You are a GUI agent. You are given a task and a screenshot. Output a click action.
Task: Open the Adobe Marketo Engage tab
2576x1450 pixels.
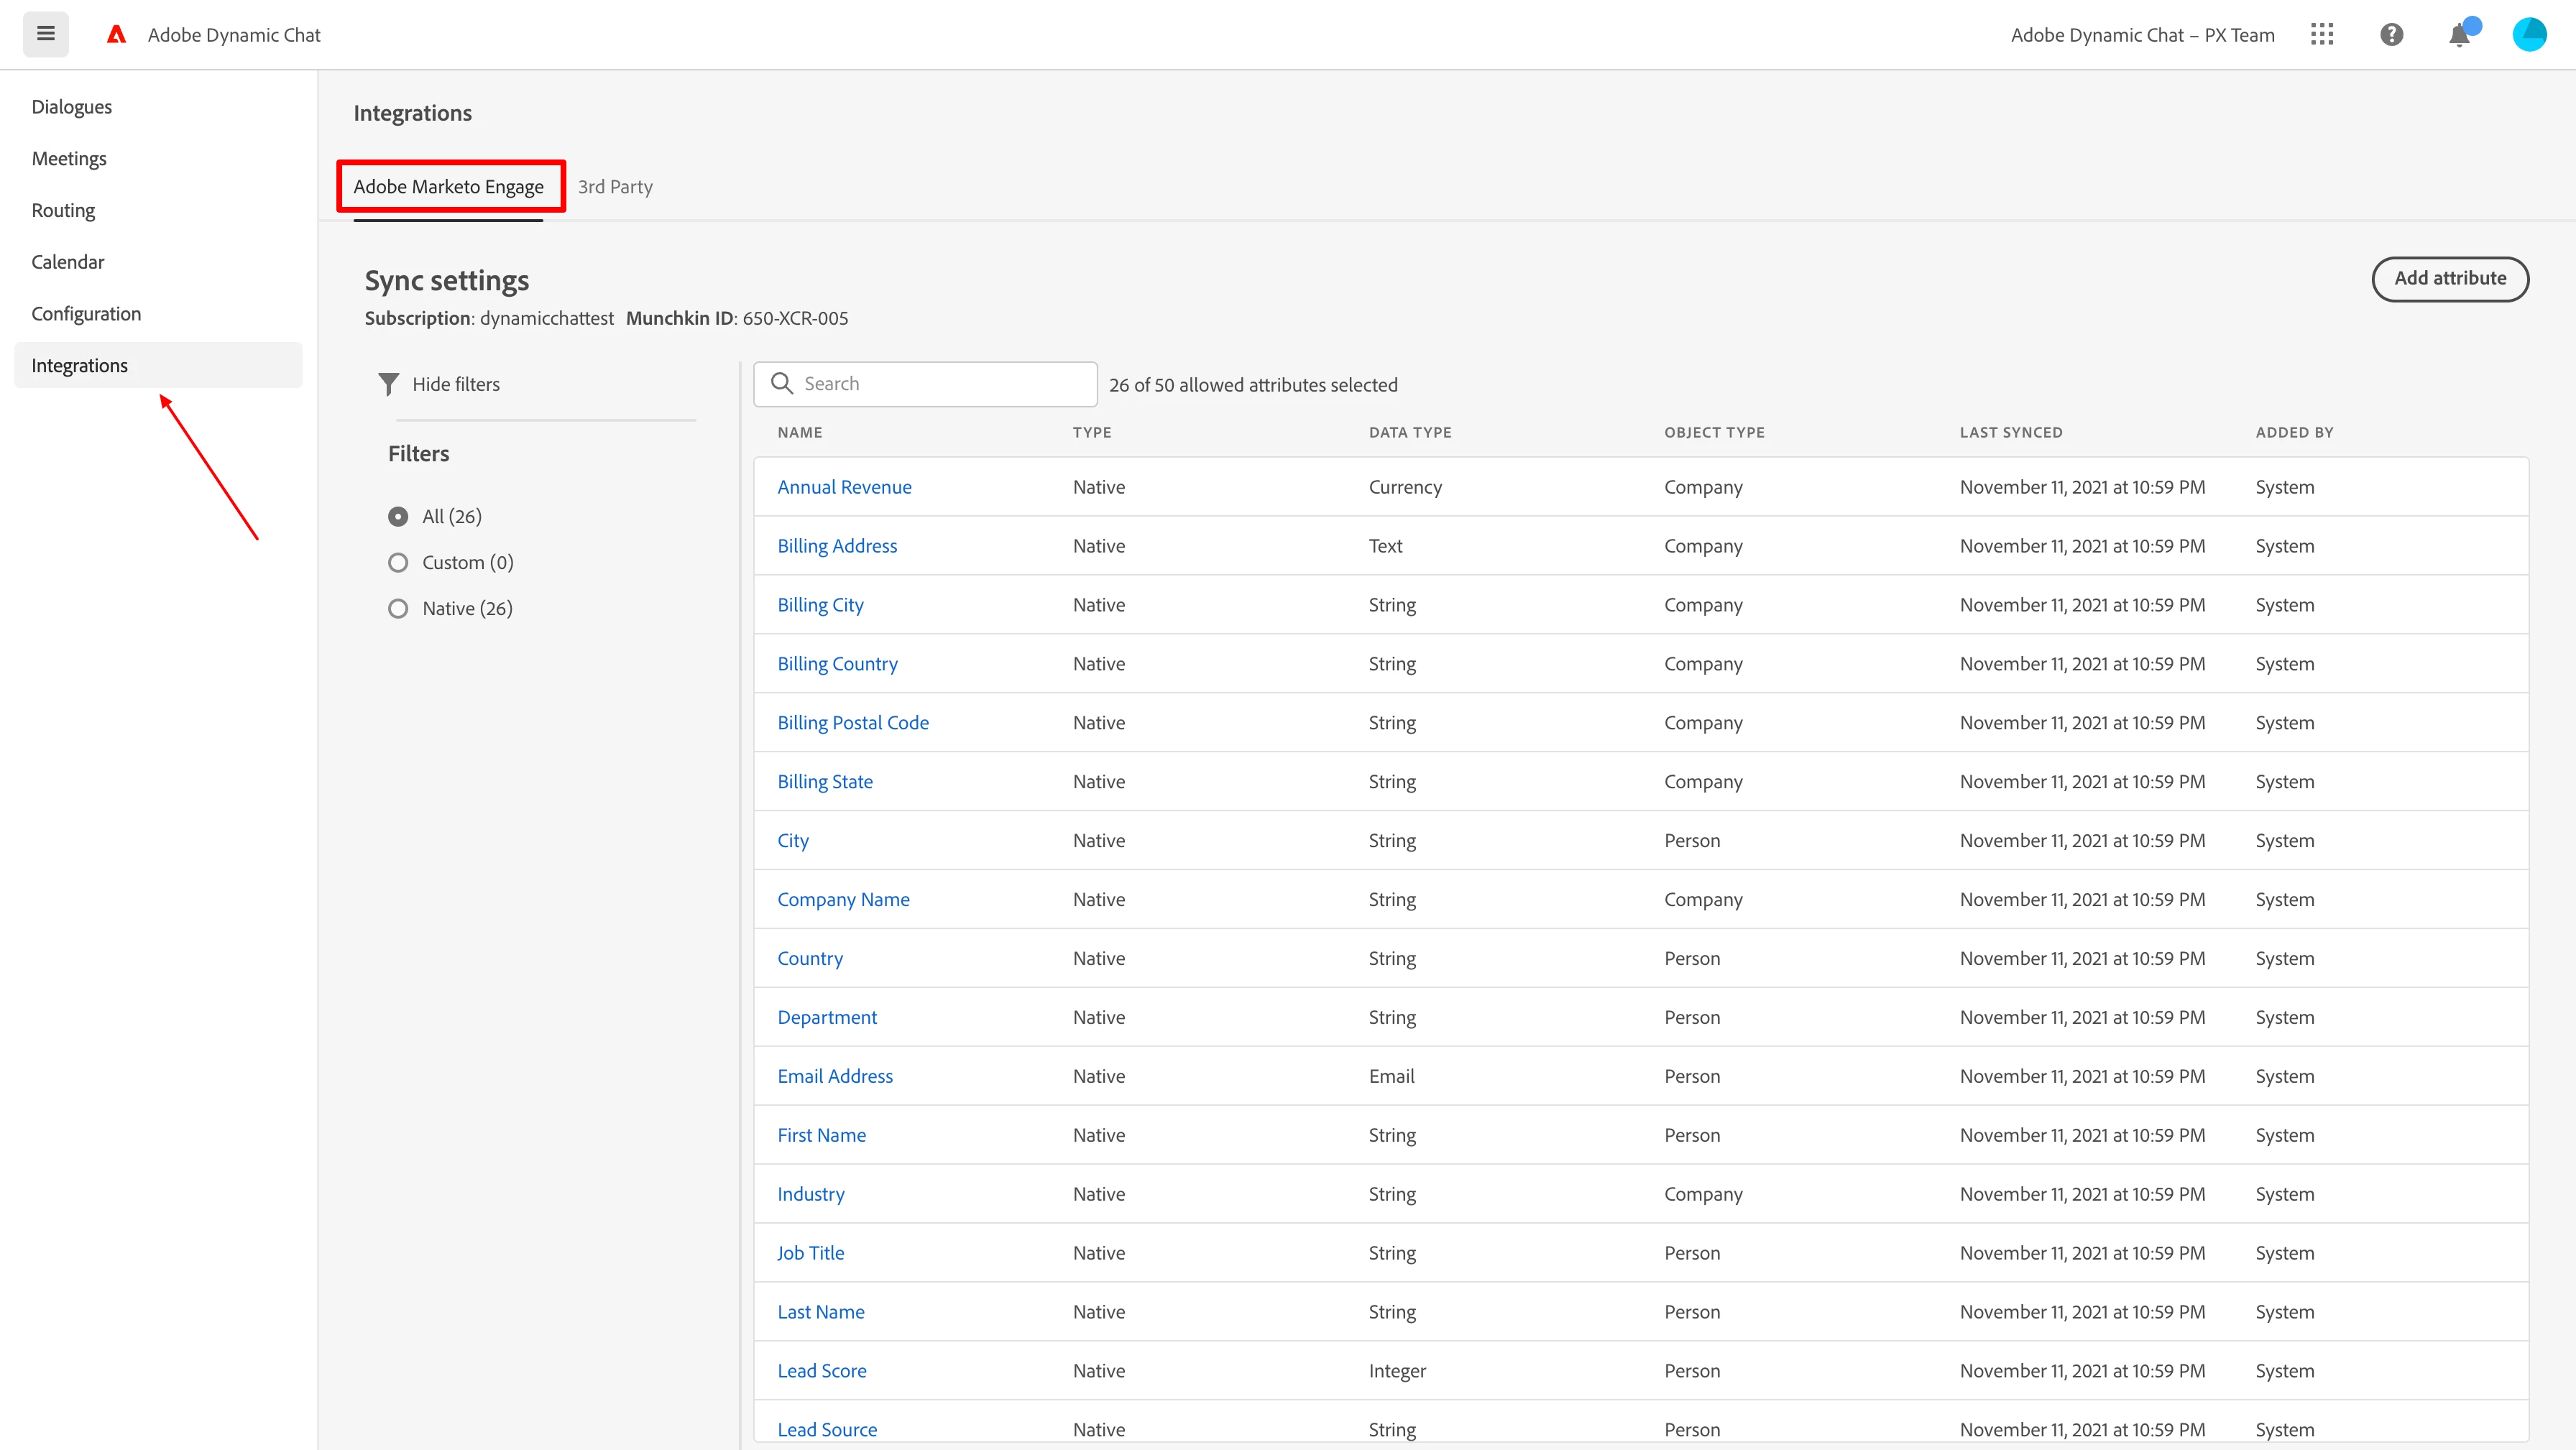coord(448,187)
